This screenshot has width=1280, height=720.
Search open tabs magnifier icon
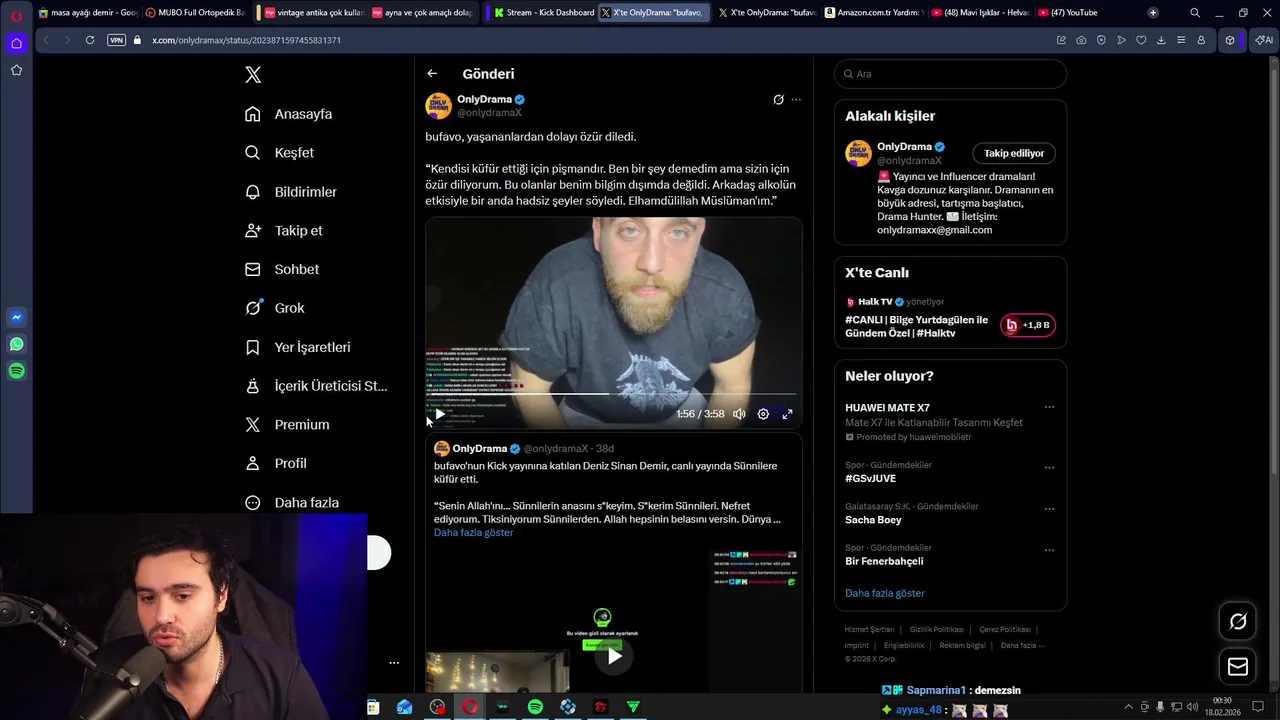click(1195, 13)
